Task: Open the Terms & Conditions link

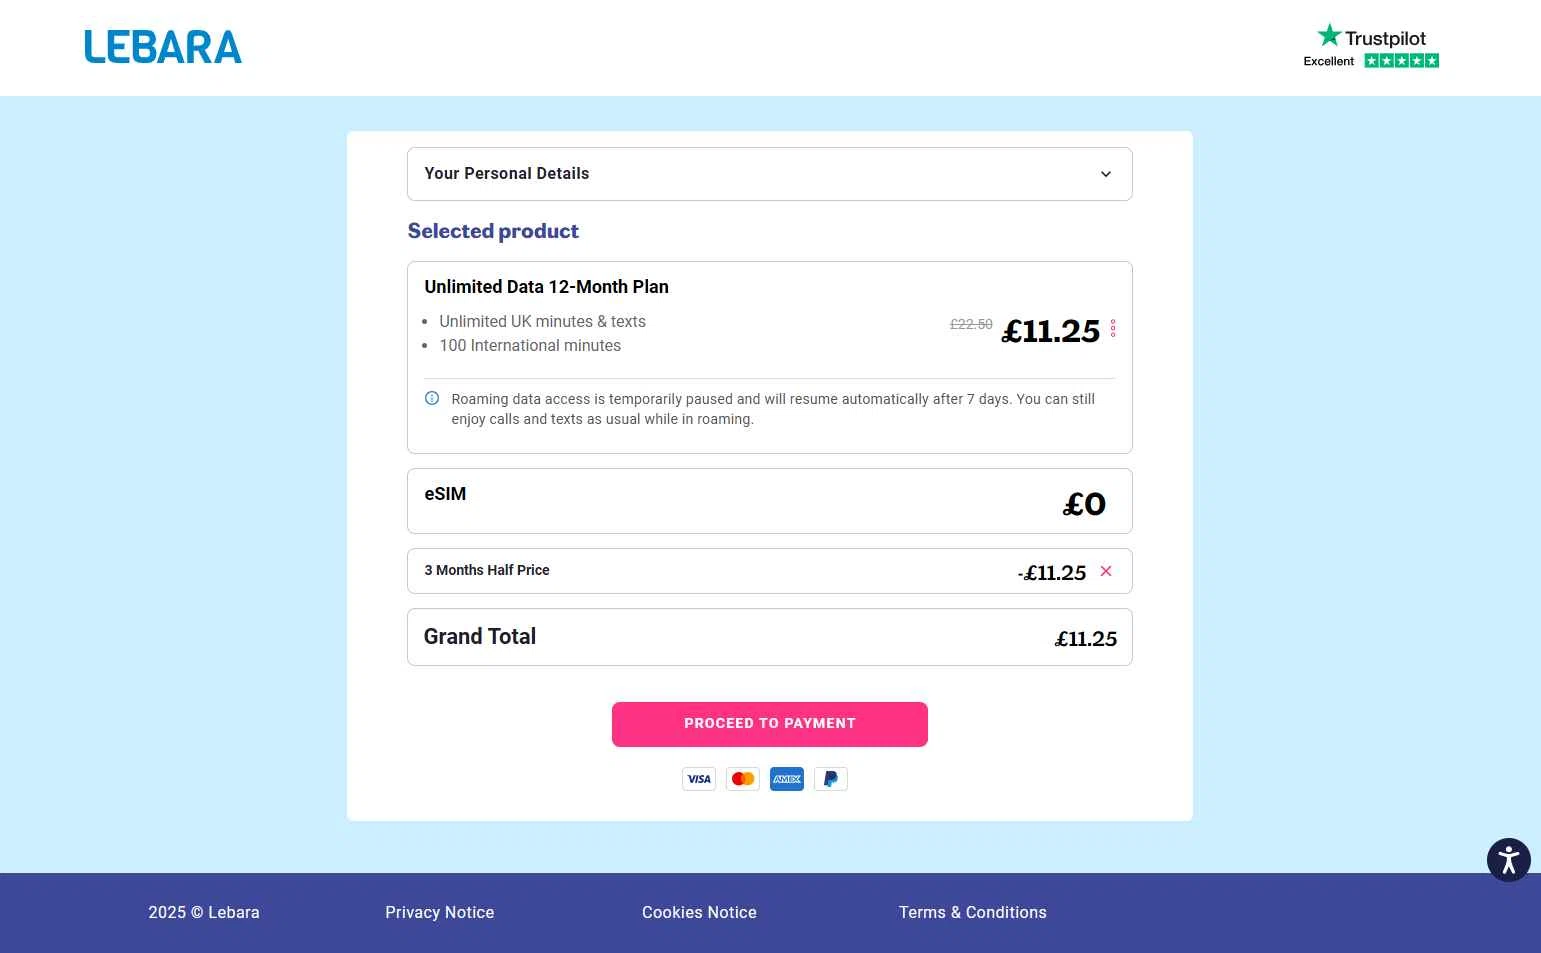Action: 972,912
